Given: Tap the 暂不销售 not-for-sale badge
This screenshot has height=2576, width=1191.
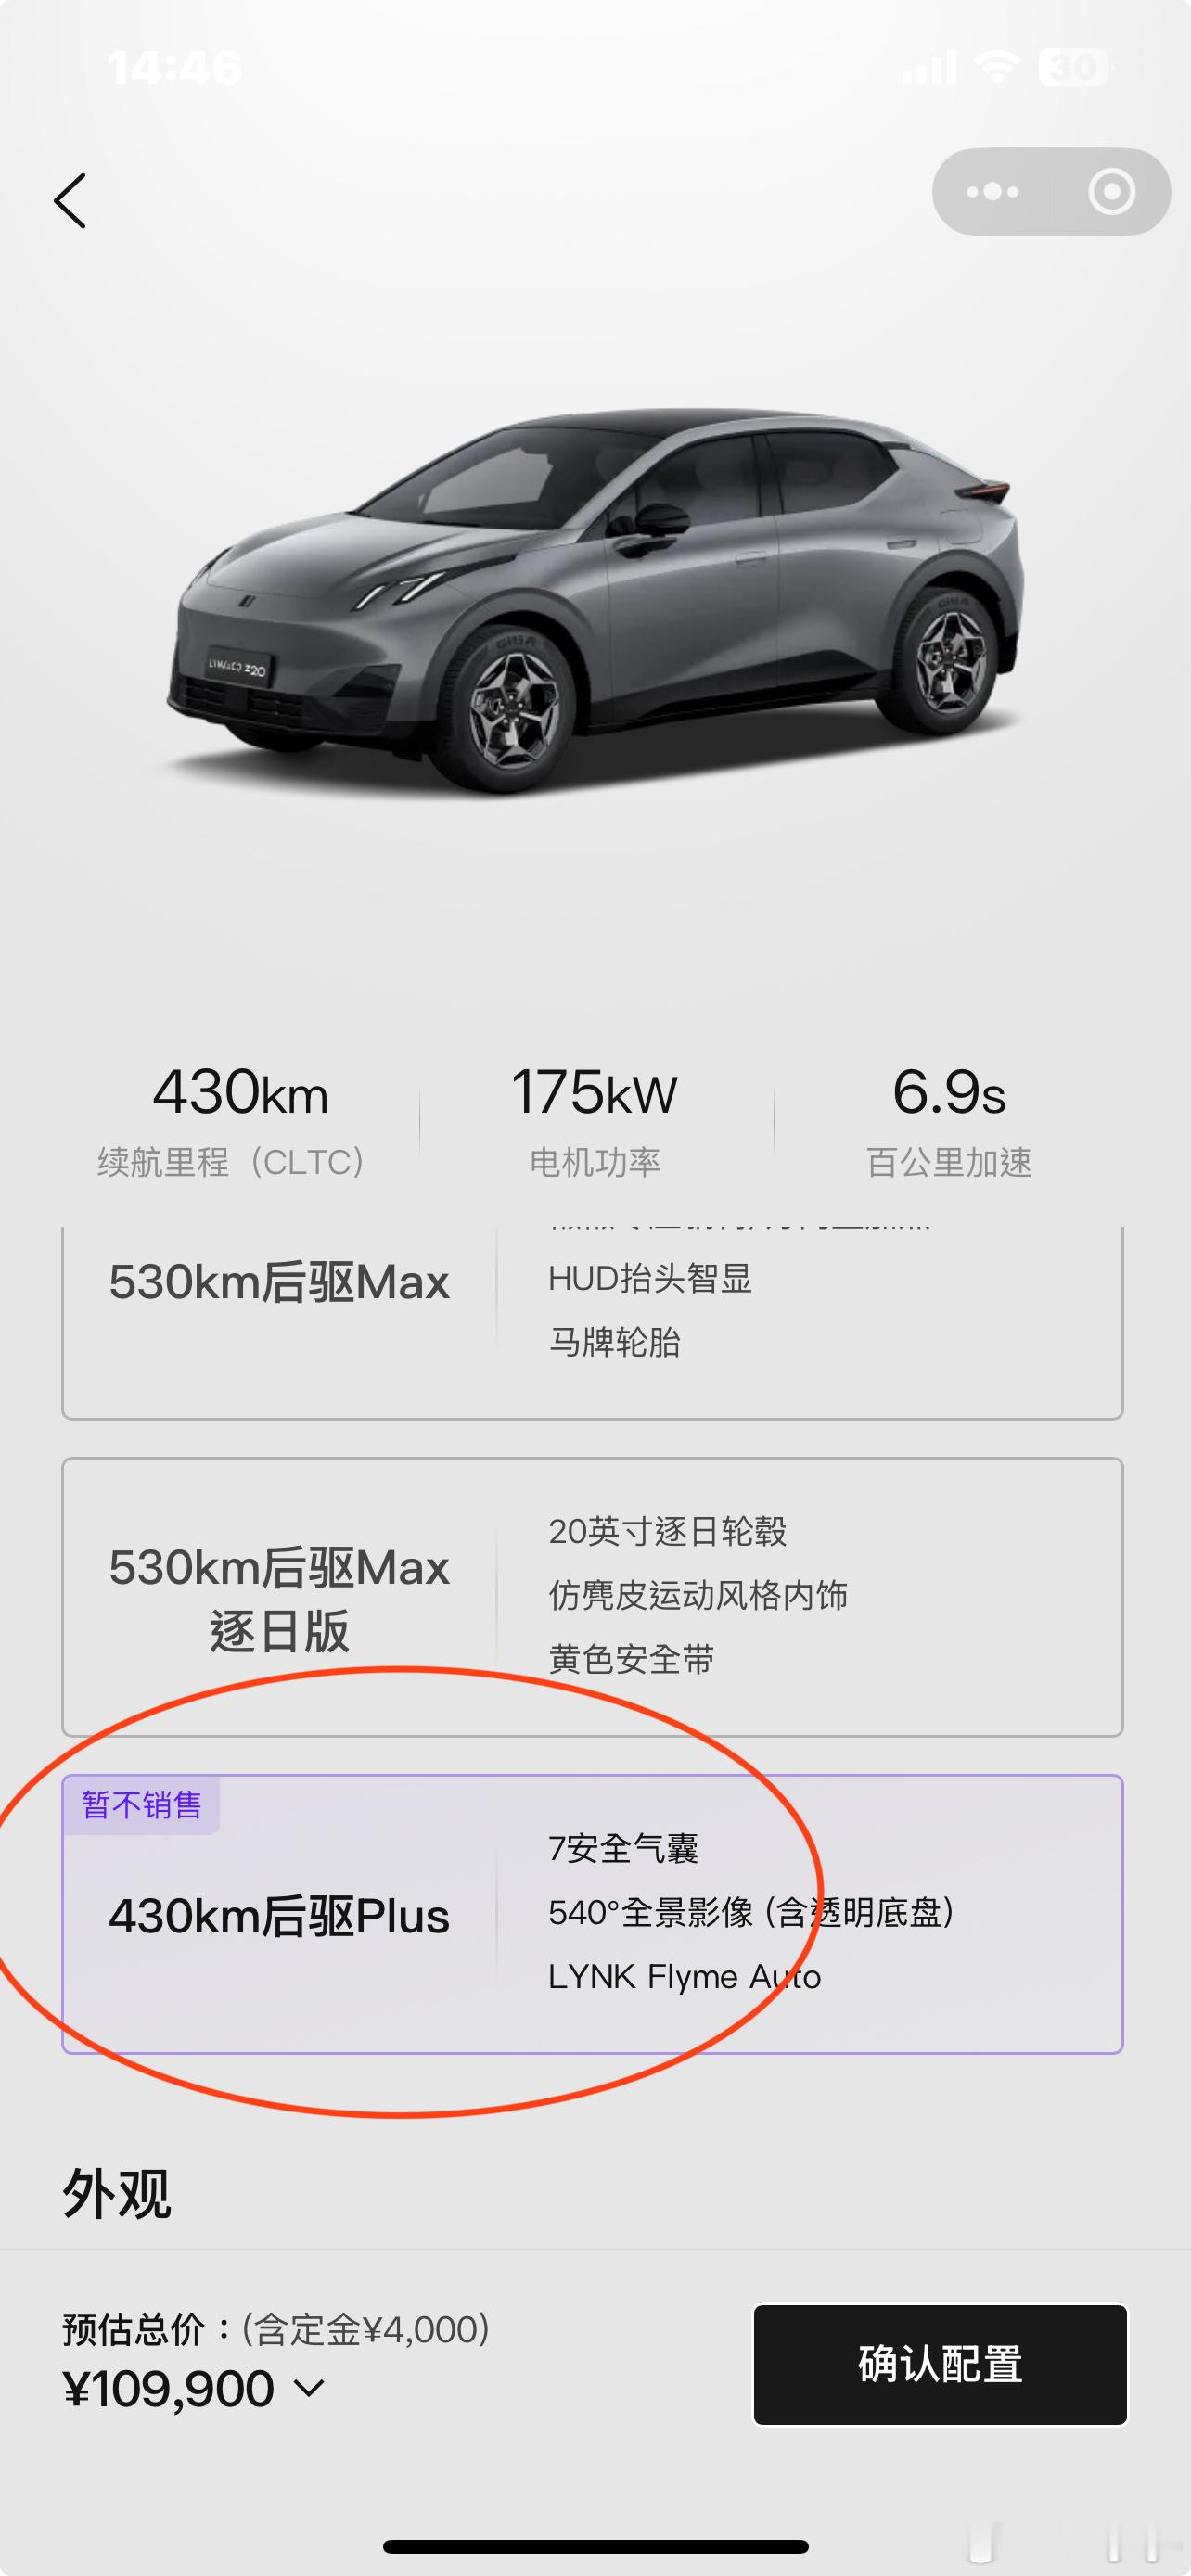Looking at the screenshot, I should point(141,1805).
